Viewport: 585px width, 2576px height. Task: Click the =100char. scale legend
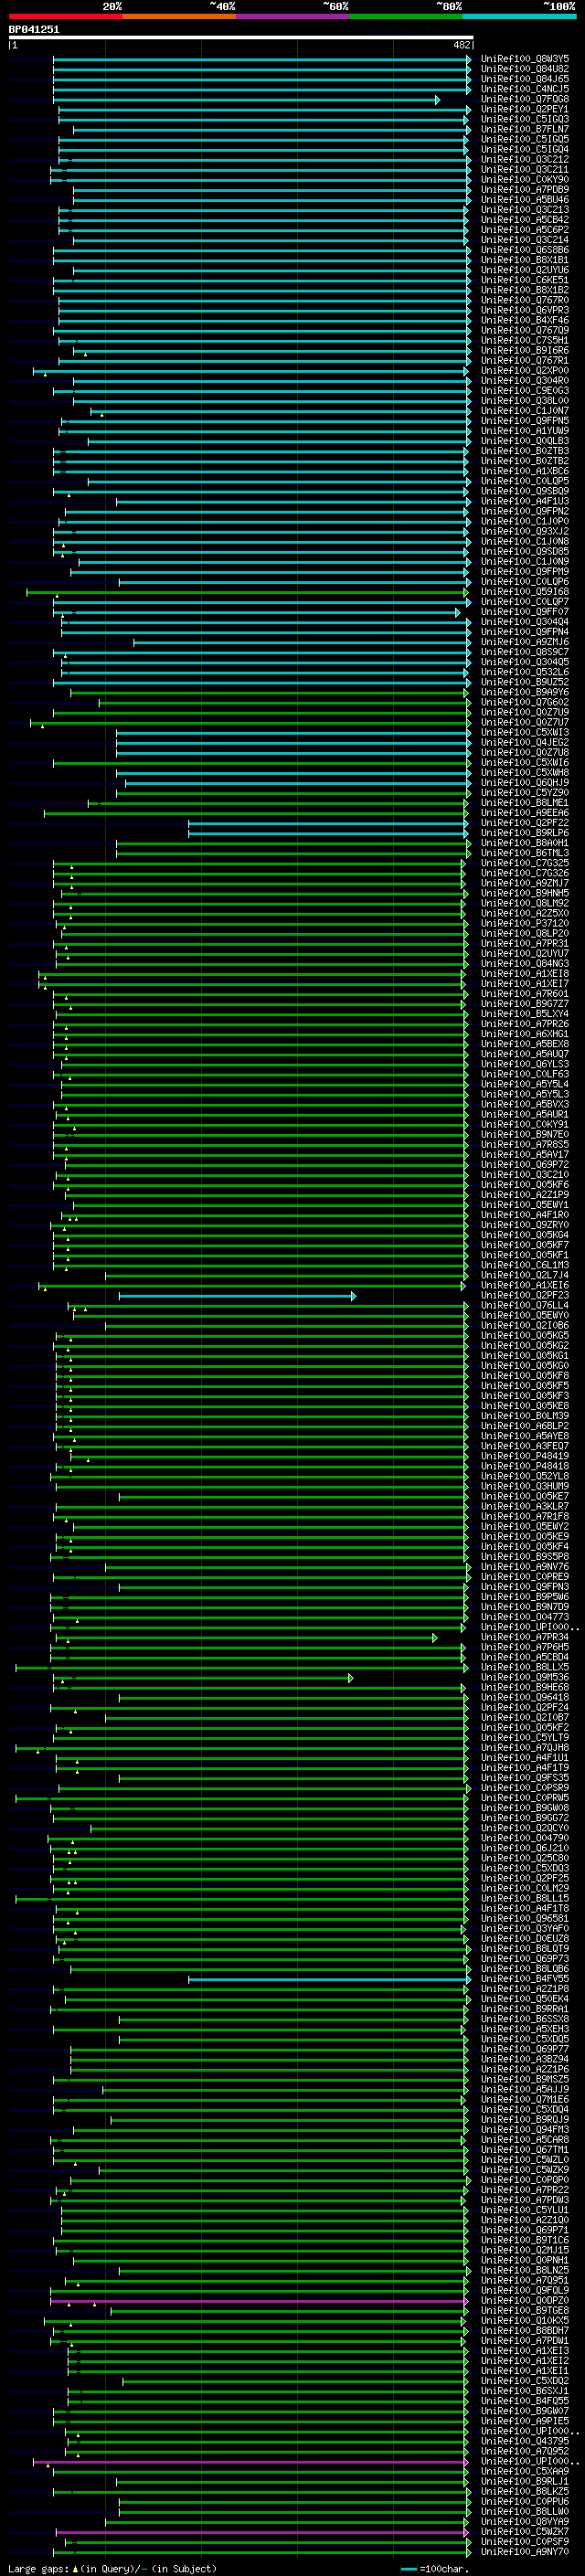point(435,2568)
